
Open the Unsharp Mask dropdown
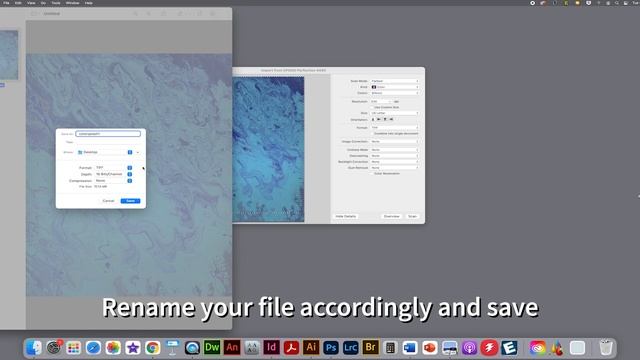(x=395, y=150)
